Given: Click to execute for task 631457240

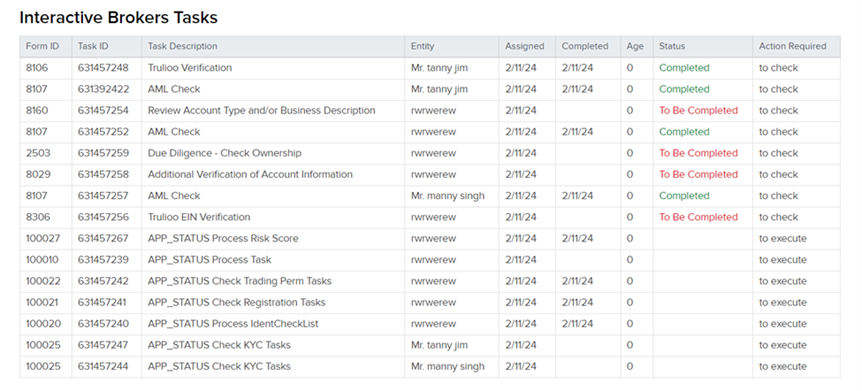Looking at the screenshot, I should click(783, 324).
